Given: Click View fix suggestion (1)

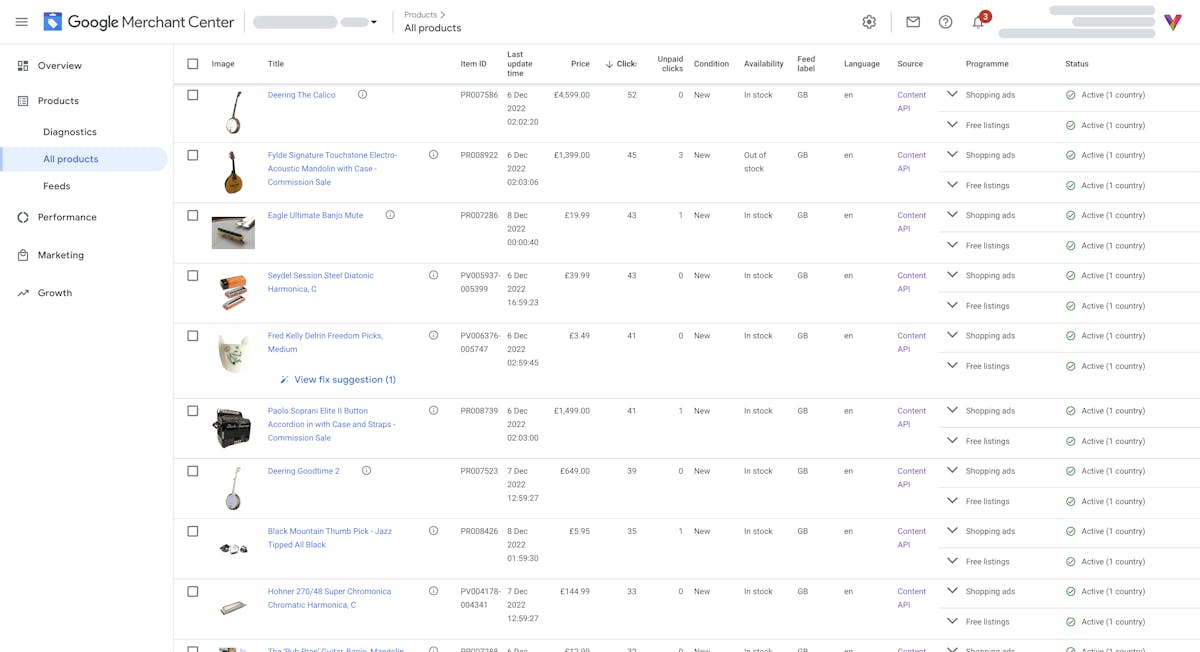Looking at the screenshot, I should coord(338,380).
